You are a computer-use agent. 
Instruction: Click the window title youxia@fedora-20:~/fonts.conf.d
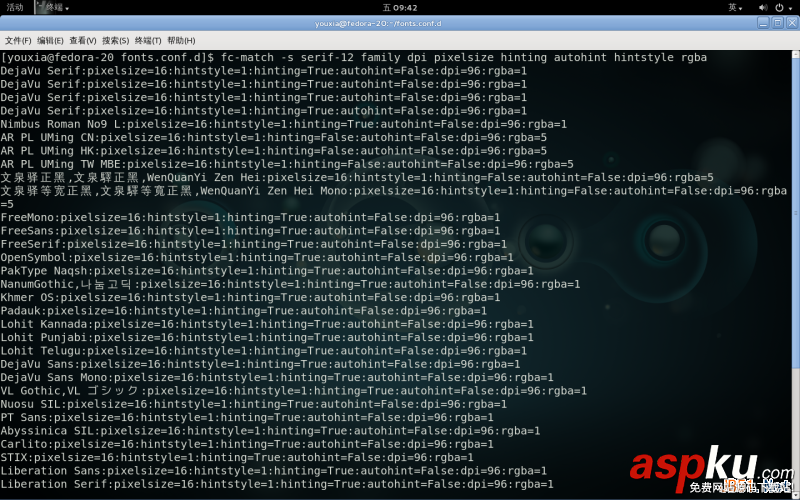coord(378,23)
